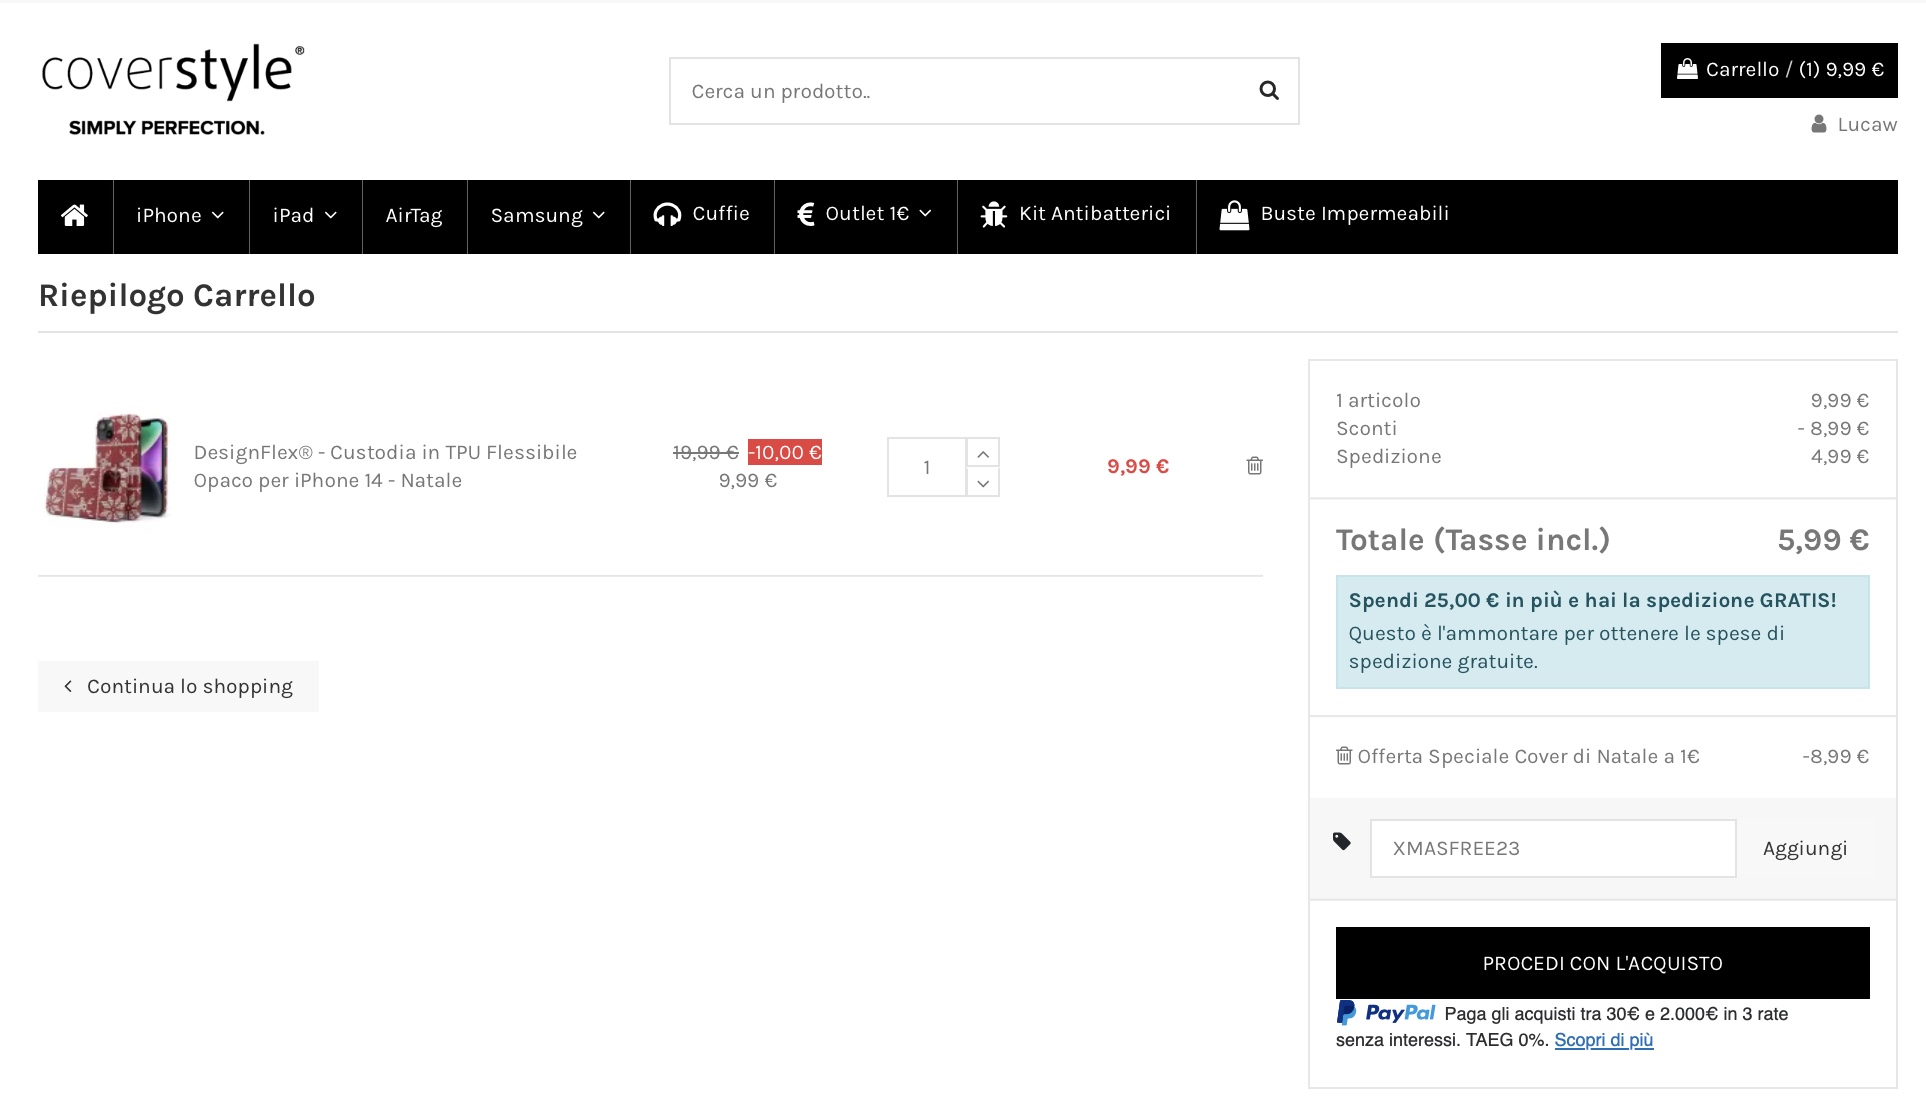Expand the Outlet 1€ dropdown menu
This screenshot has height=1120, width=1926.
click(x=866, y=216)
